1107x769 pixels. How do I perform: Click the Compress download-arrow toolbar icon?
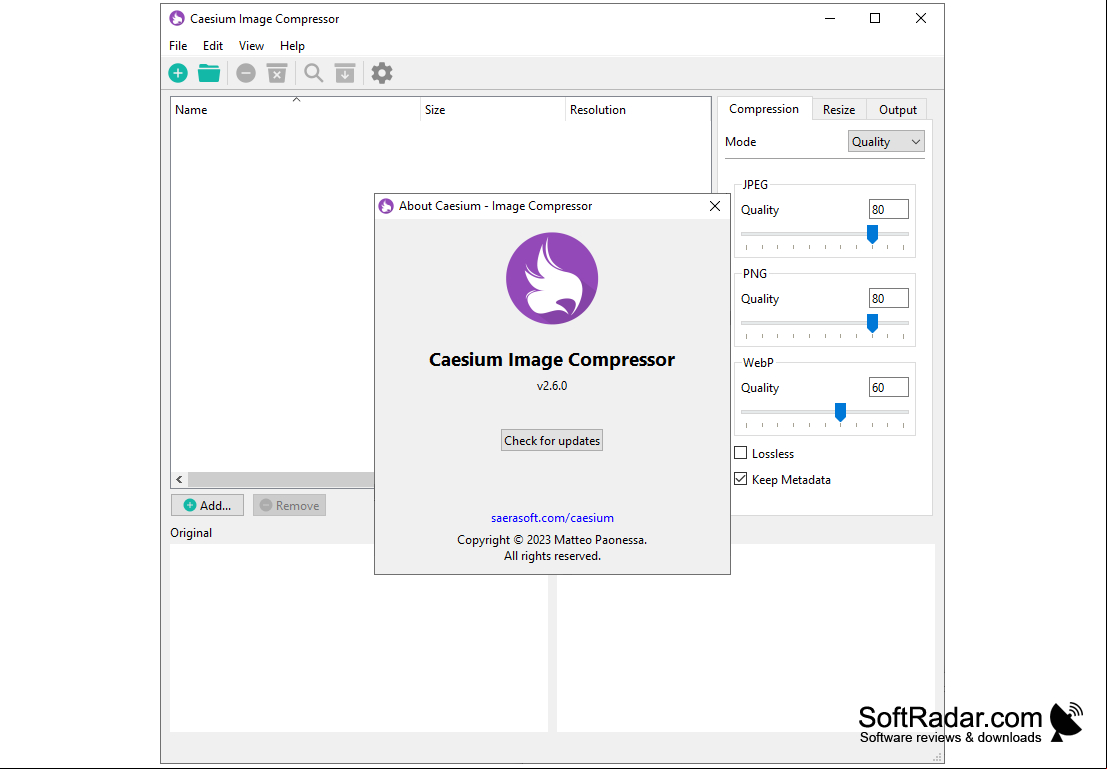click(x=345, y=73)
